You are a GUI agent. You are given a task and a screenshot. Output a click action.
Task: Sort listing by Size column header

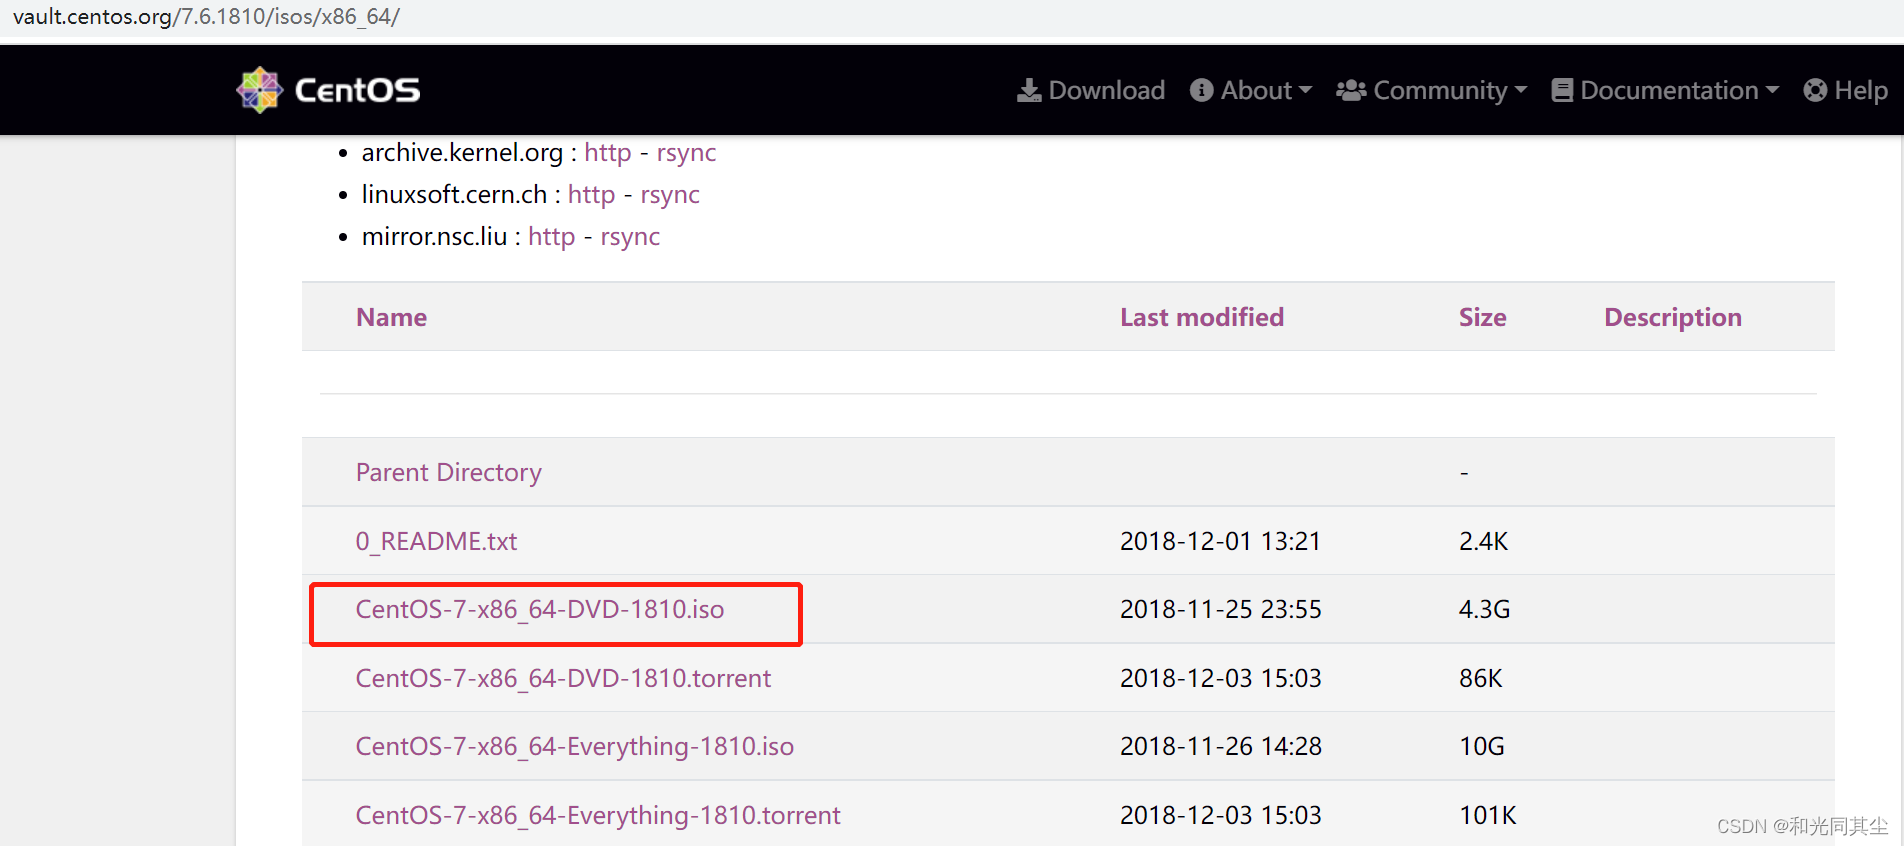point(1482,317)
